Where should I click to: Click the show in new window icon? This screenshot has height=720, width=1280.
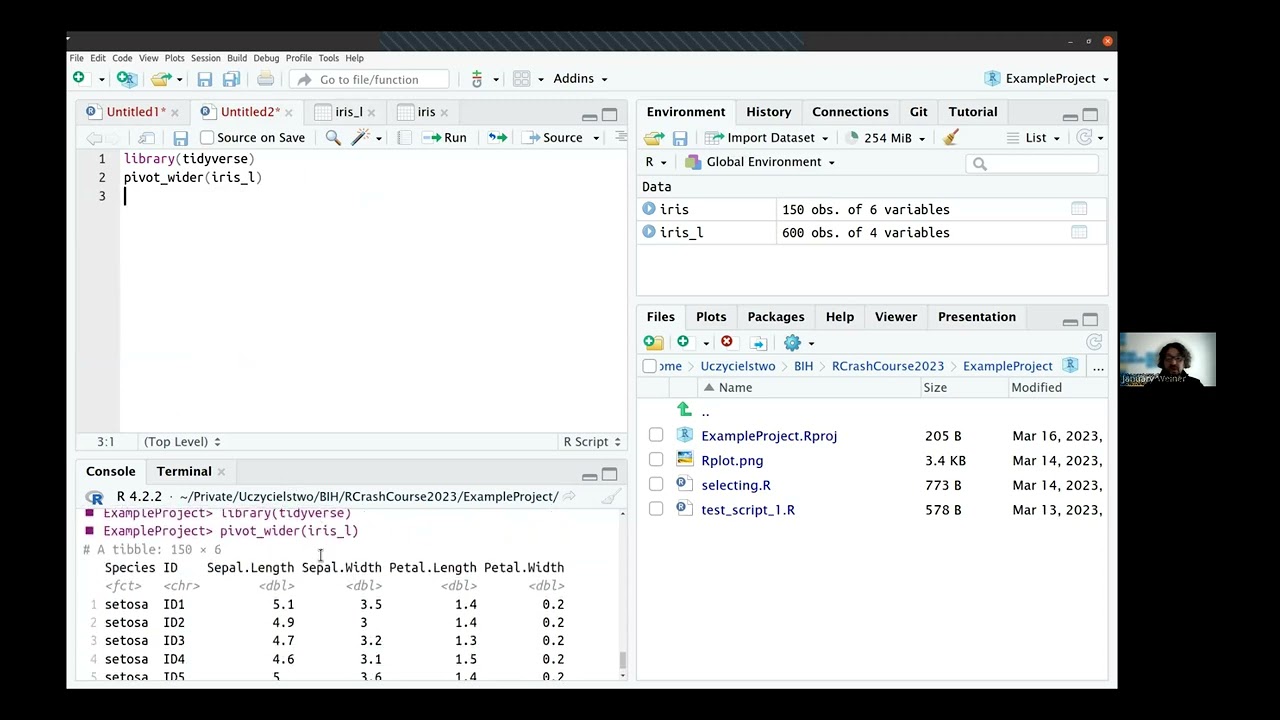[146, 138]
